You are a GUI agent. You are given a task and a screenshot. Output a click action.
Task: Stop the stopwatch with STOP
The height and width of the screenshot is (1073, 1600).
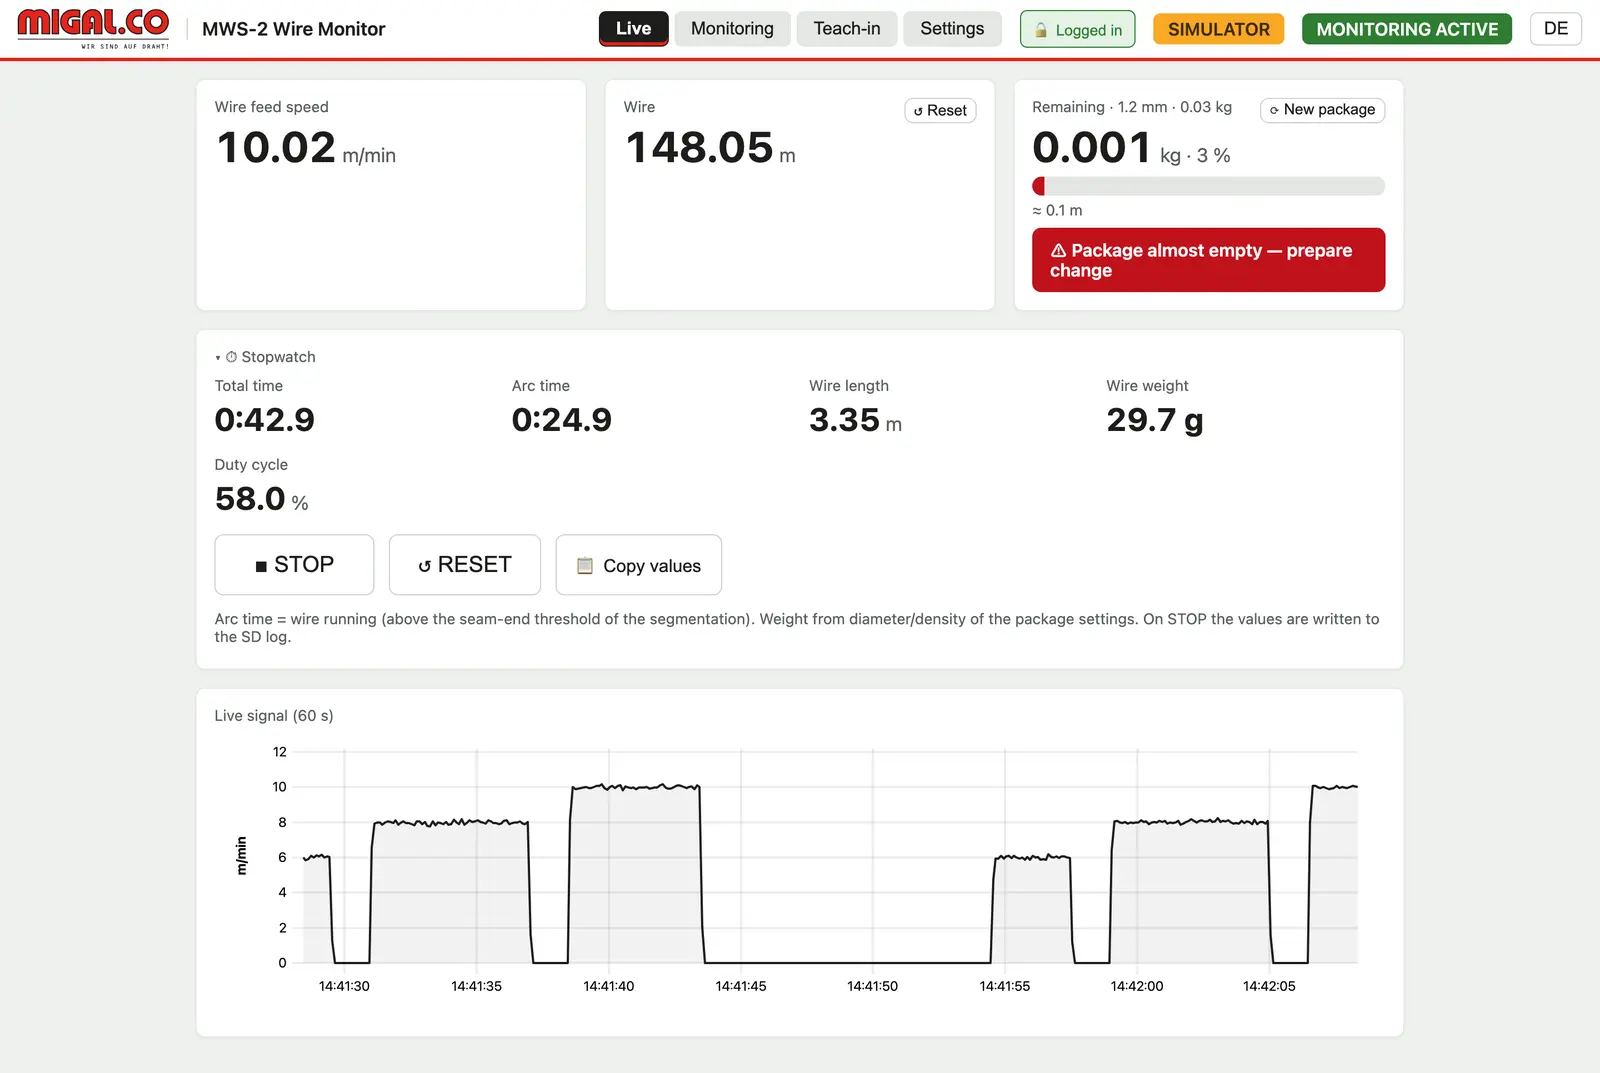click(x=294, y=565)
